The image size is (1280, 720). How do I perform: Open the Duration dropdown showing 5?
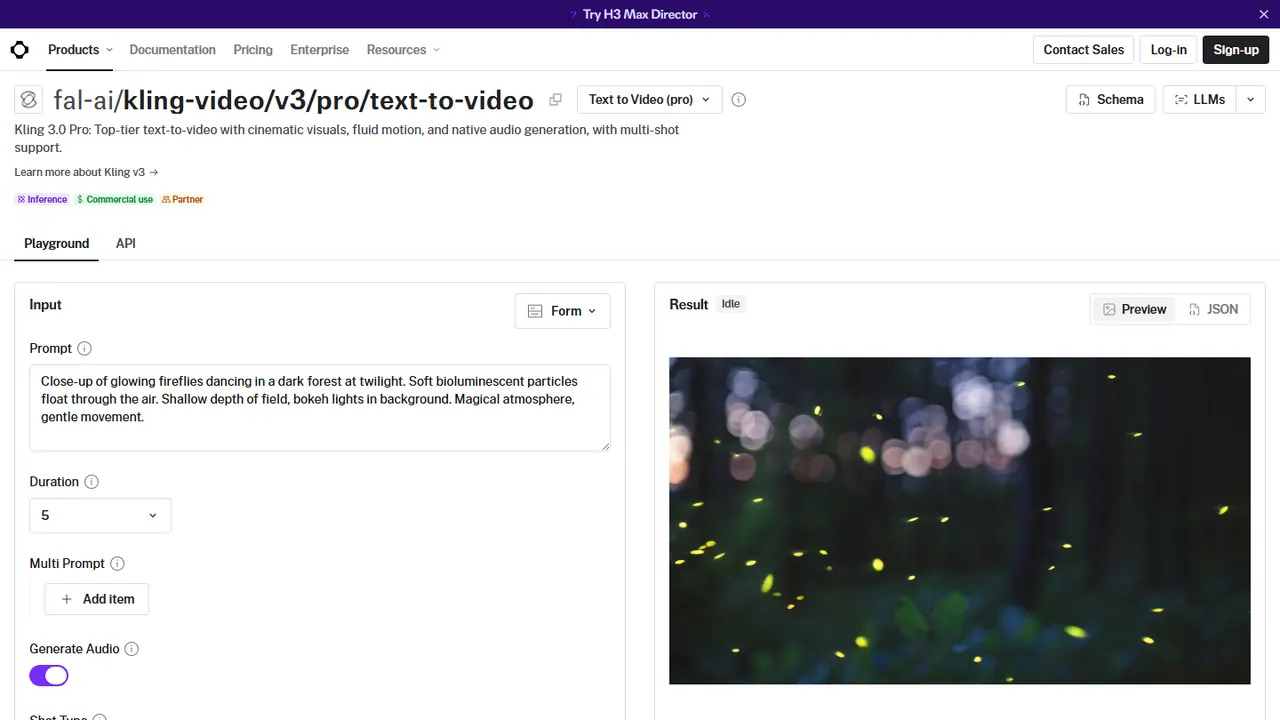[x=100, y=515]
